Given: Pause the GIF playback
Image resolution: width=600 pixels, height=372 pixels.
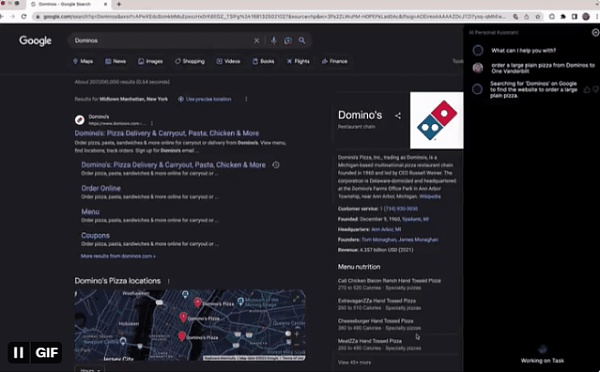Looking at the screenshot, I should coord(18,352).
